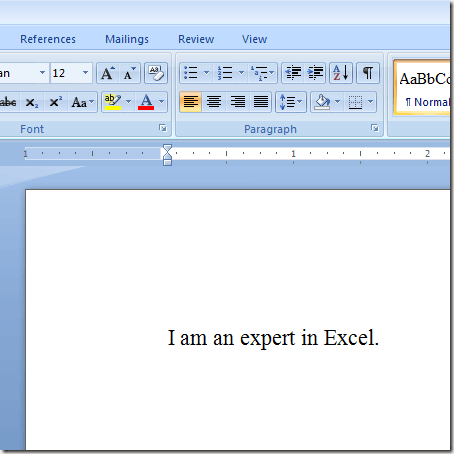Expand the shading color dropdown arrow
The width and height of the screenshot is (454, 454).
(337, 101)
